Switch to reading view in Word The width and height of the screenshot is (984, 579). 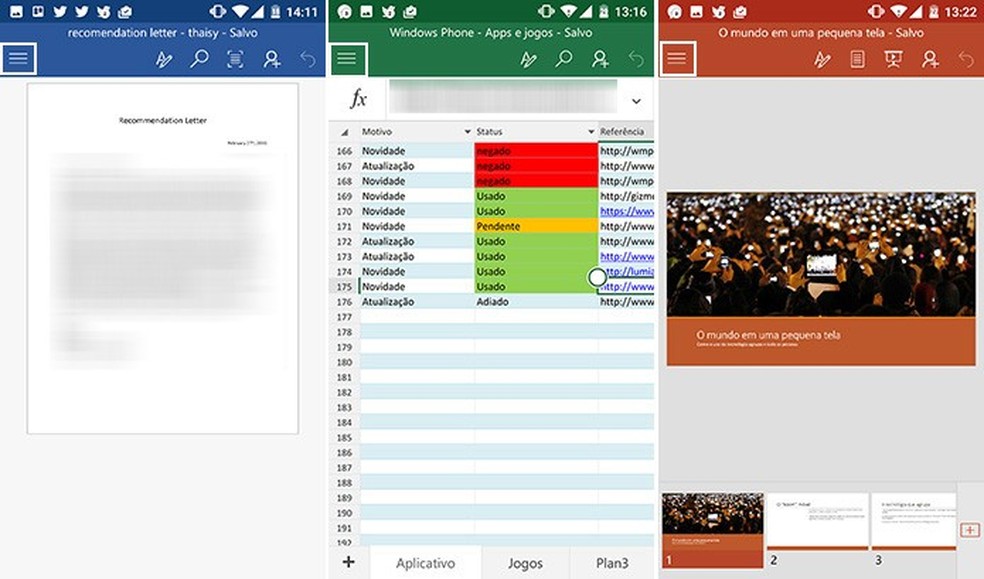click(235, 60)
